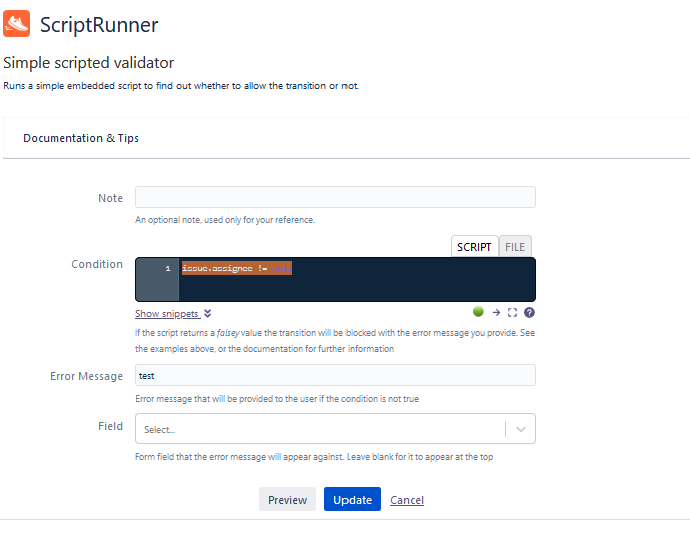This screenshot has width=690, height=540.
Task: Focus the Note input field
Action: click(x=335, y=197)
